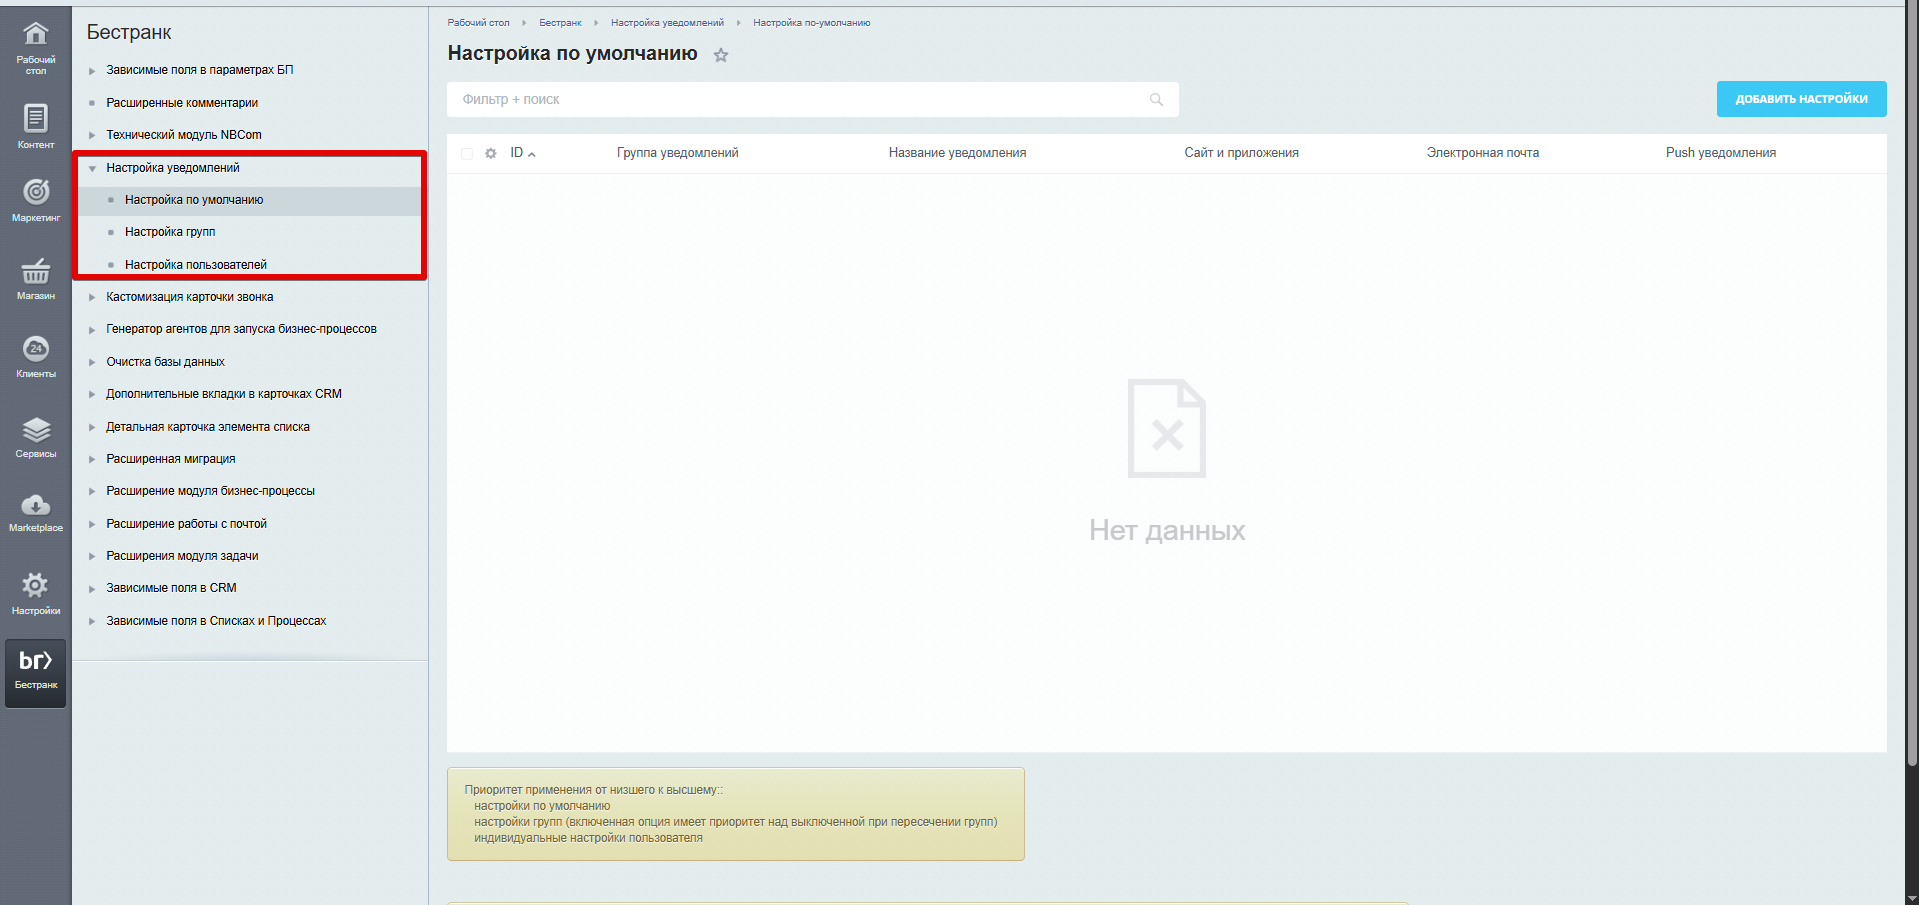Click the Фильтр + поиск input field
The image size is (1919, 905).
800,100
